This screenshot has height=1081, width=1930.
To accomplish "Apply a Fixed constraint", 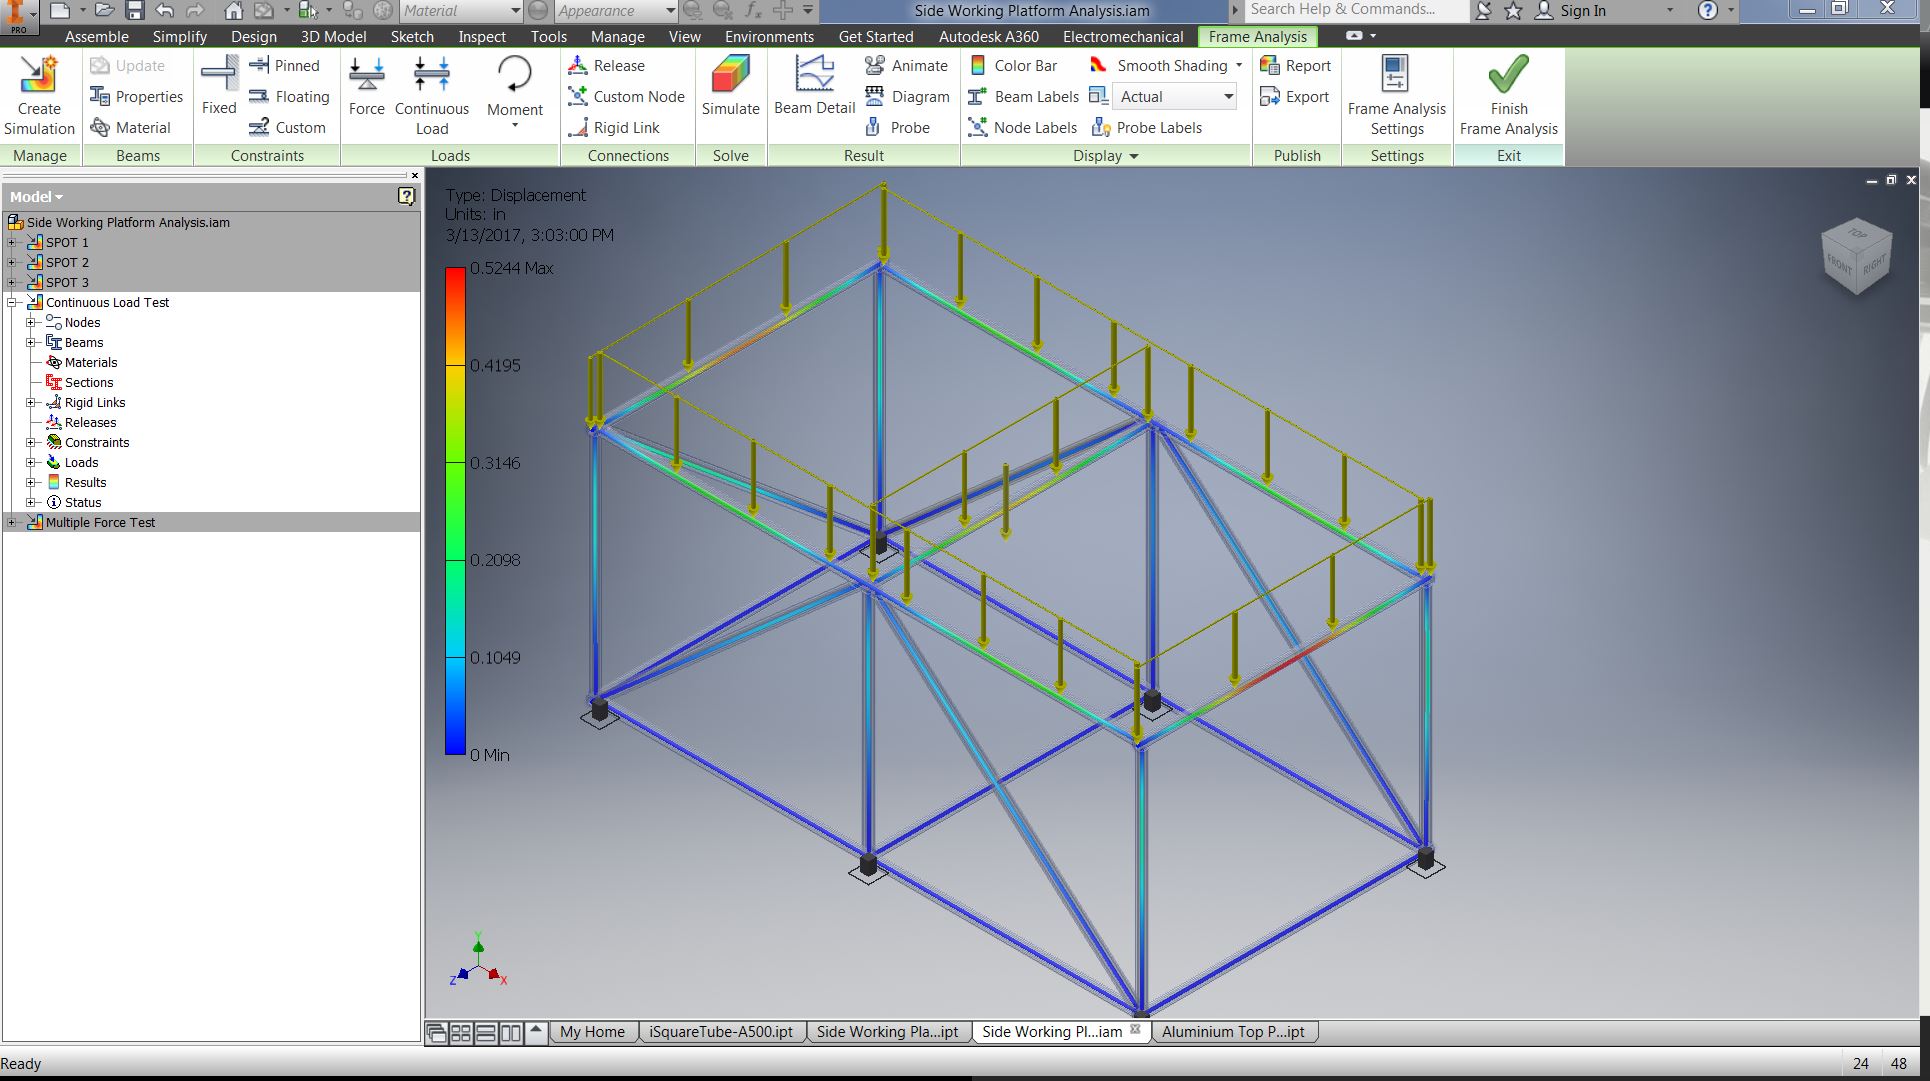I will click(x=218, y=78).
